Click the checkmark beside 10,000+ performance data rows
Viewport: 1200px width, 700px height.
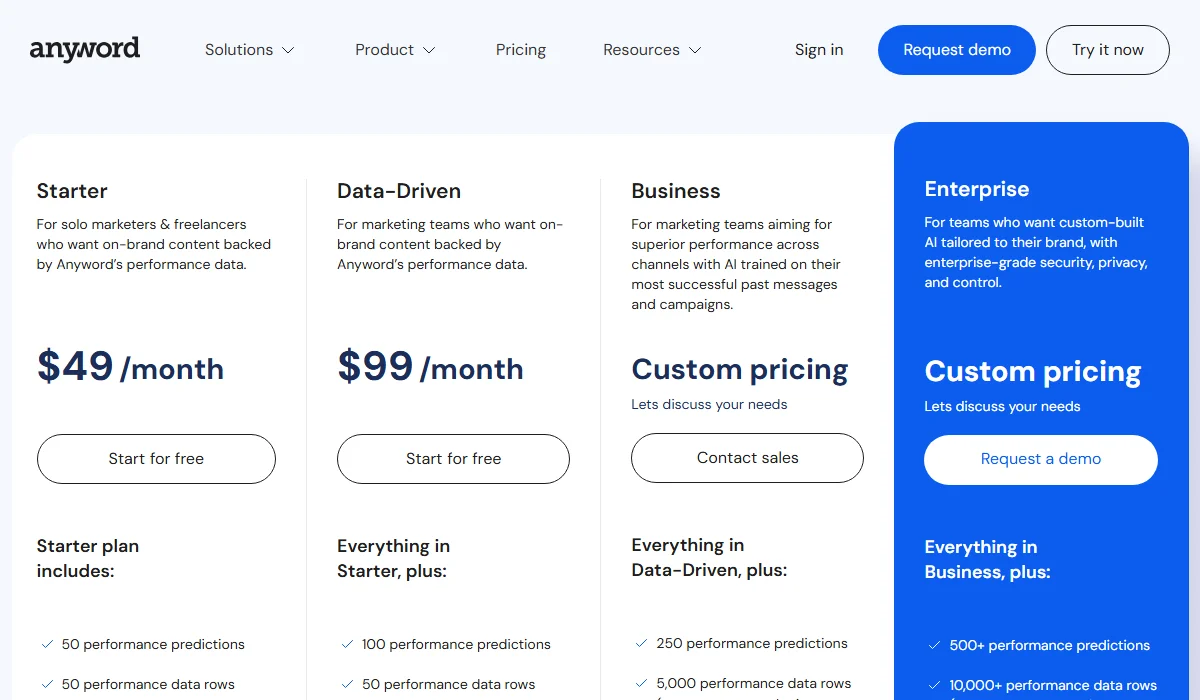[933, 685]
